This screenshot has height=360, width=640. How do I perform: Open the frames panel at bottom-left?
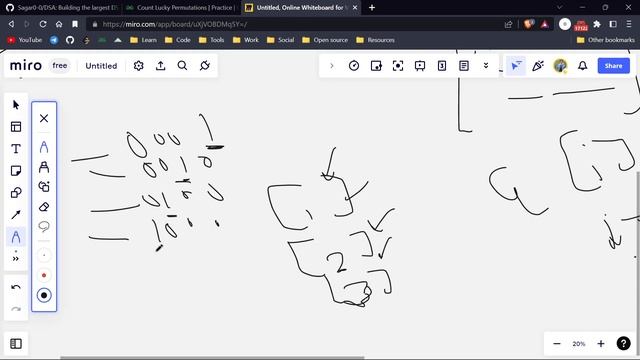click(16, 344)
